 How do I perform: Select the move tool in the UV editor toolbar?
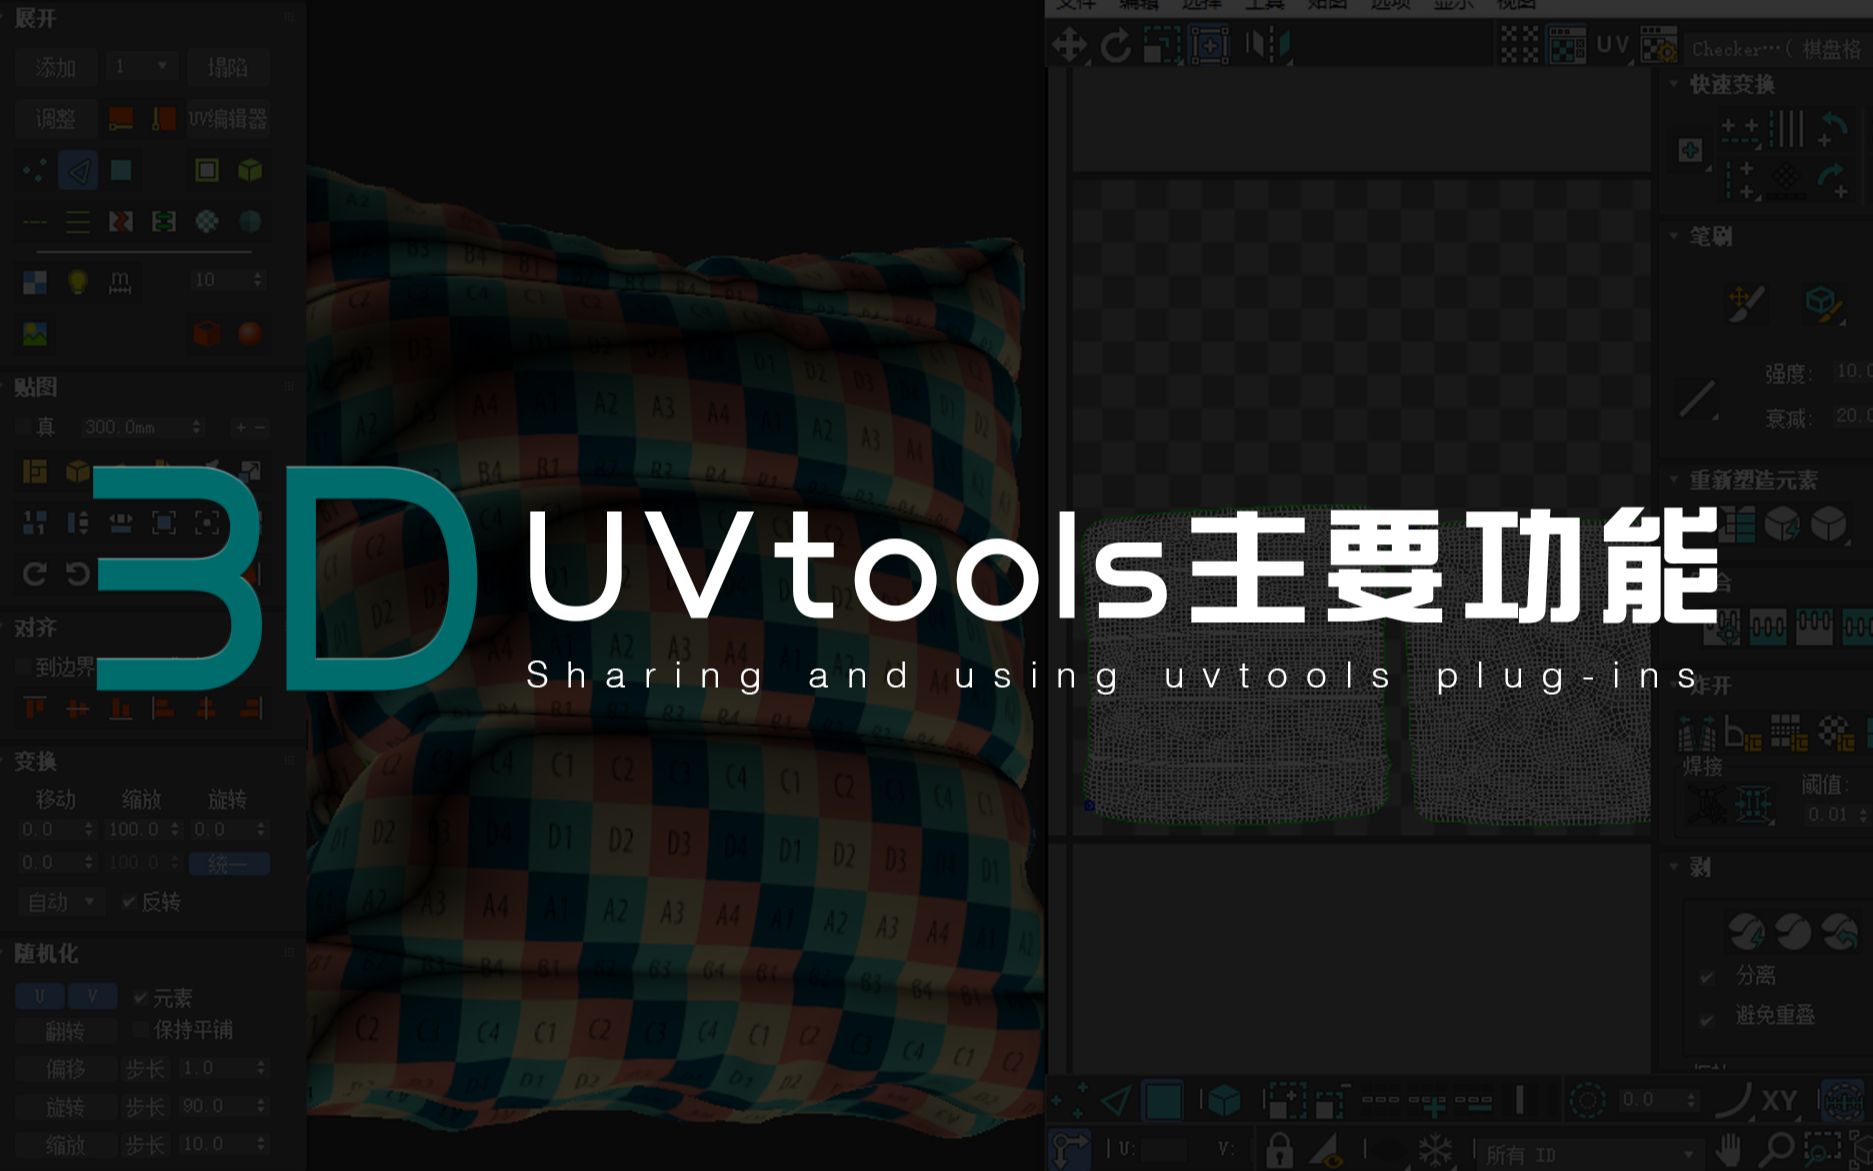point(1070,45)
